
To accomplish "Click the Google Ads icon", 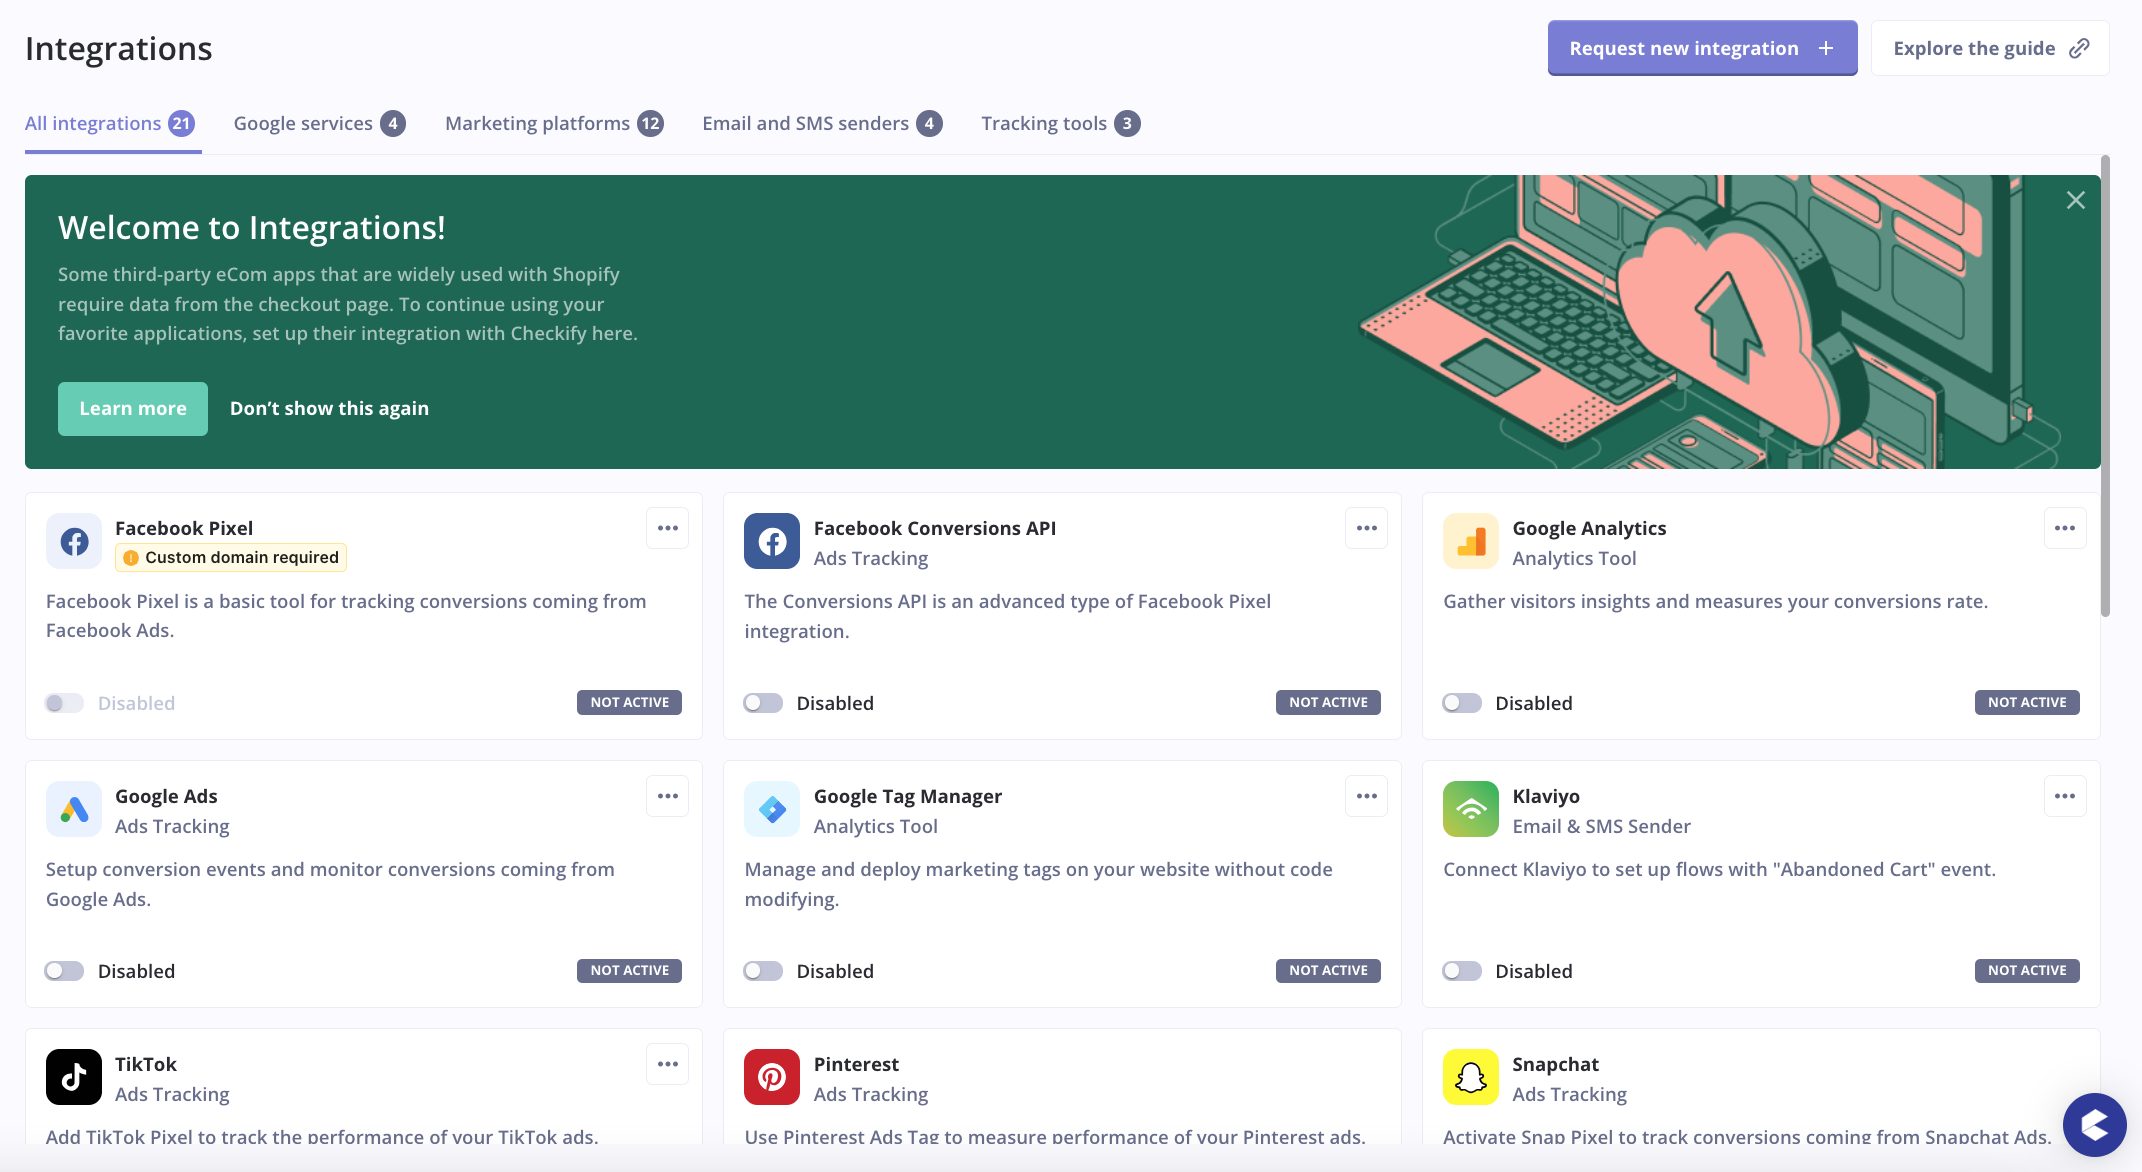I will click(74, 809).
